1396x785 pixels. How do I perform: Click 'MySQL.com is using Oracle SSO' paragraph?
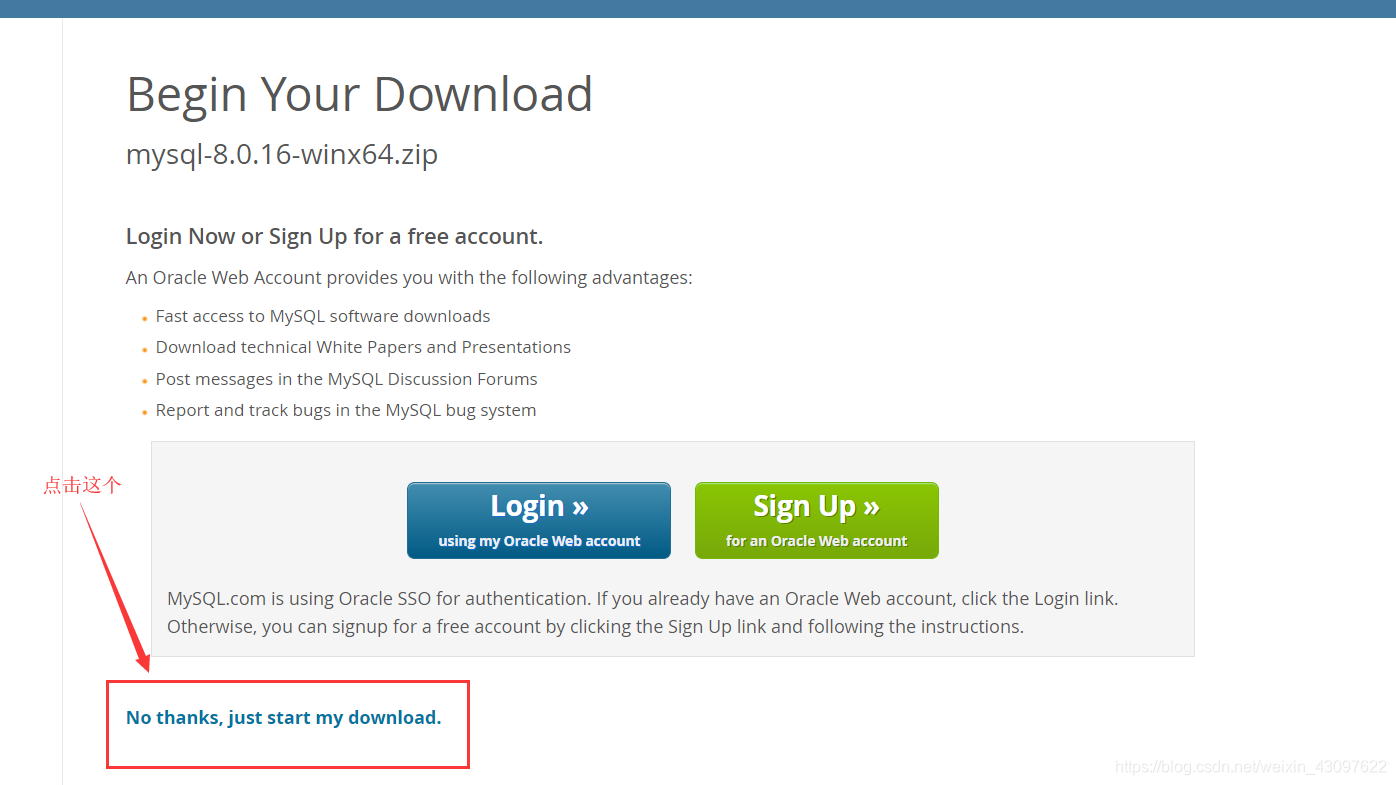point(643,613)
